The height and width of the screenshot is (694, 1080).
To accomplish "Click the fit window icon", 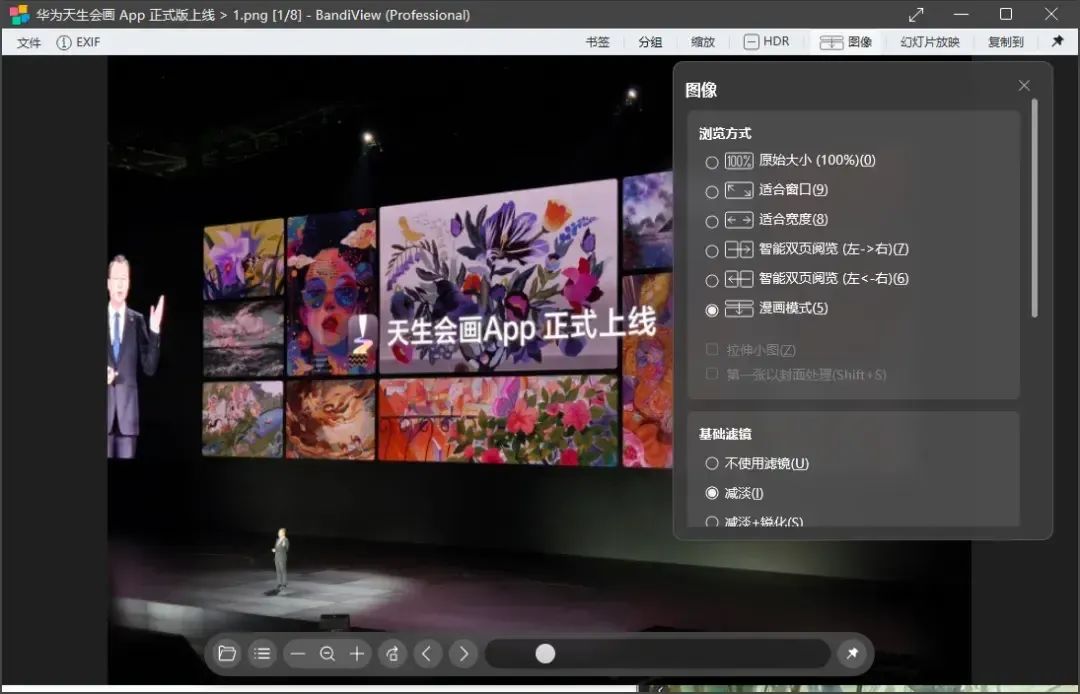I will pos(739,190).
